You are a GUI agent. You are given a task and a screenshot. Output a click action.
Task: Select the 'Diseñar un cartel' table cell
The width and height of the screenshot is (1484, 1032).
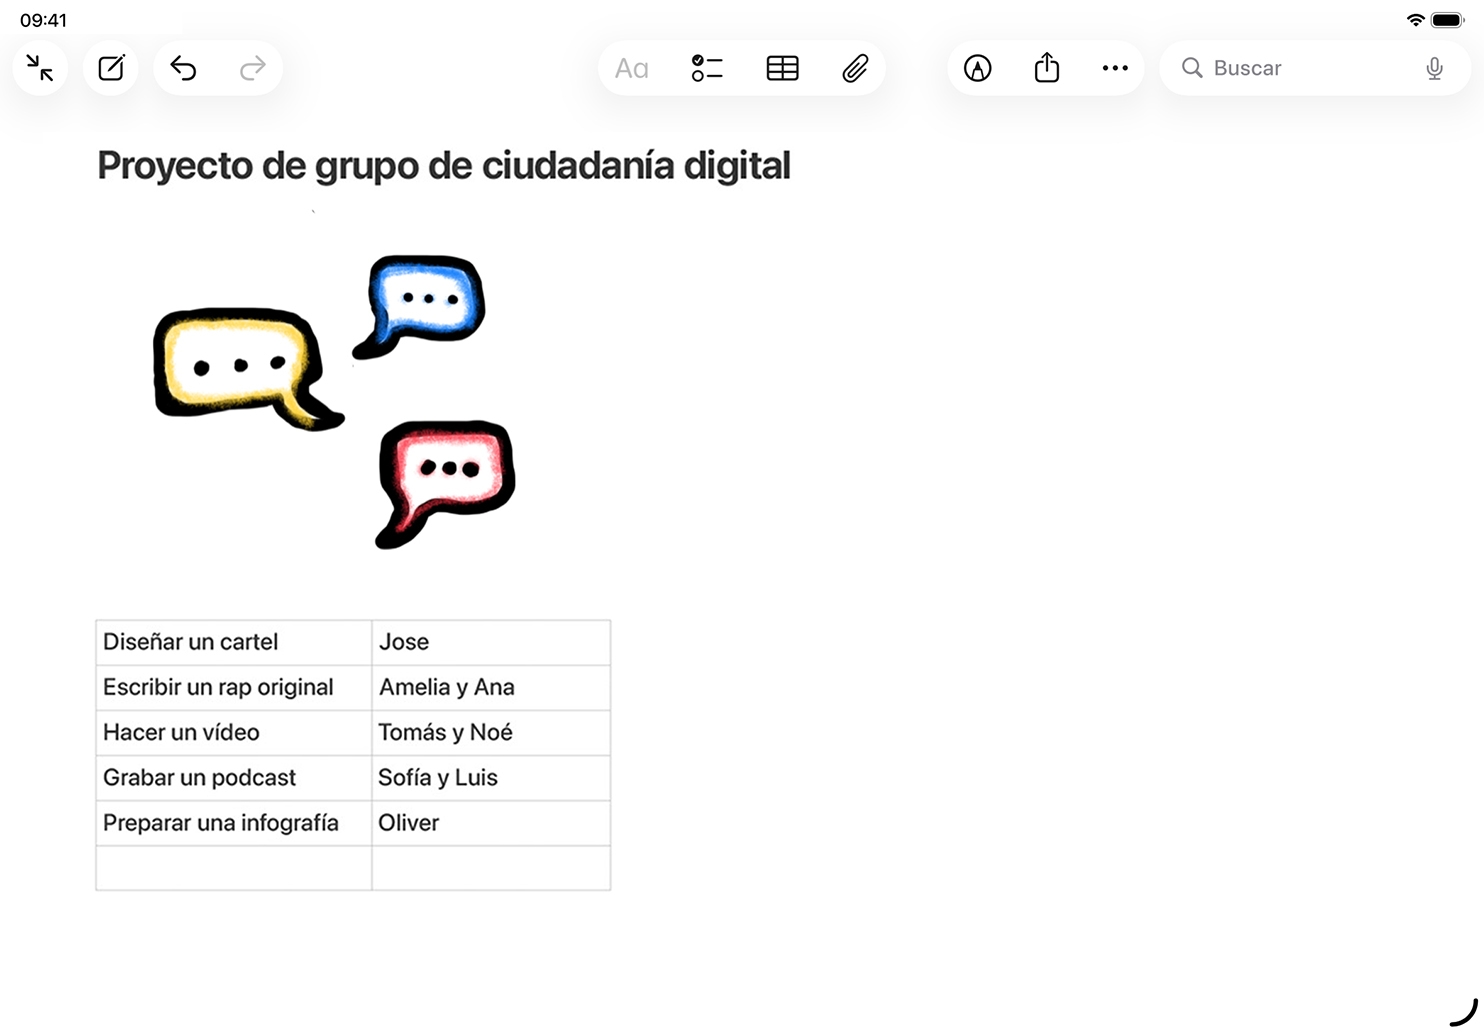233,642
